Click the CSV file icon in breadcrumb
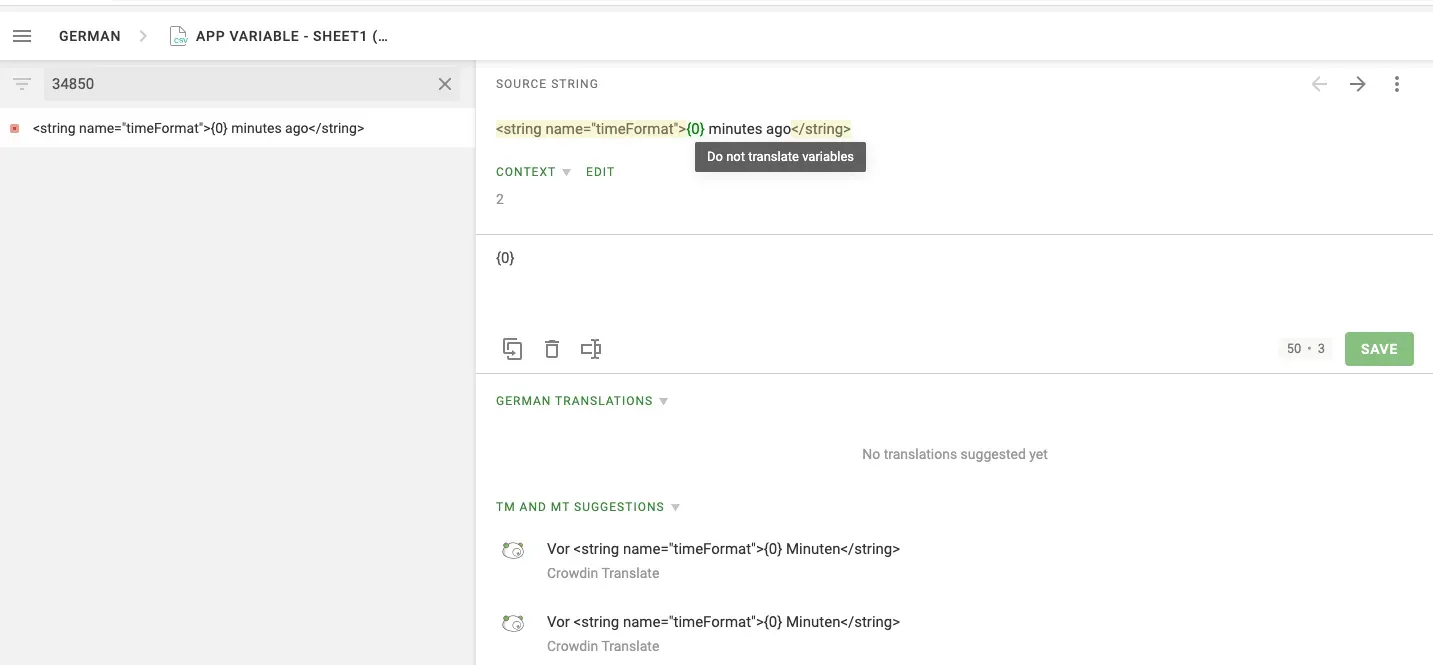 click(x=179, y=36)
